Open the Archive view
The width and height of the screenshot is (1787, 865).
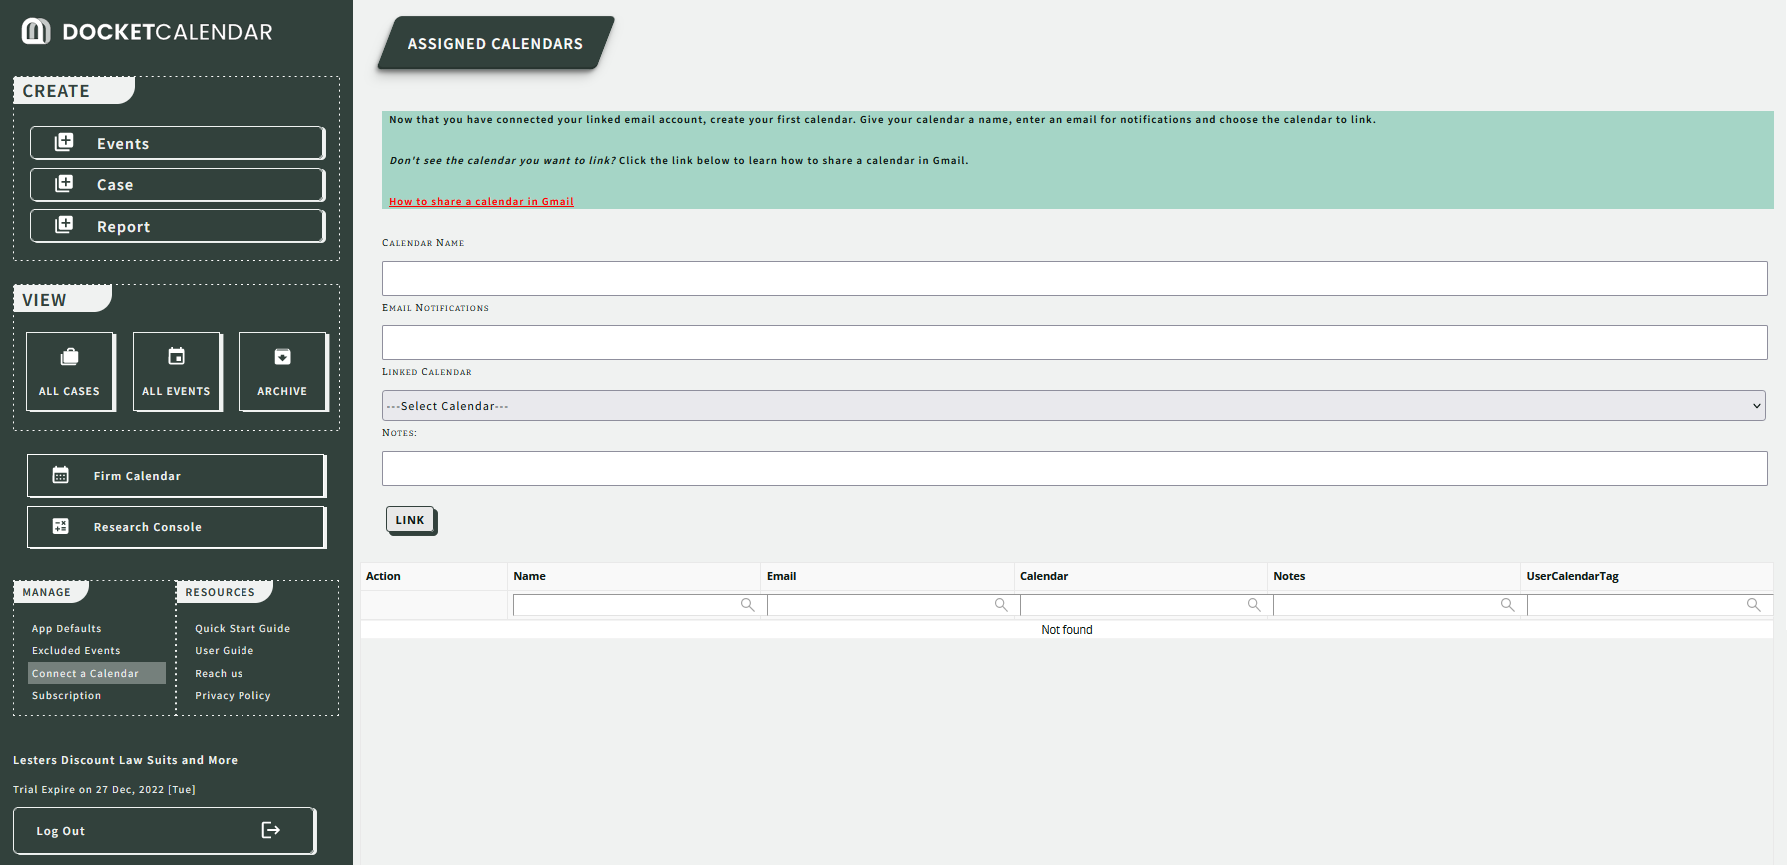(x=283, y=372)
